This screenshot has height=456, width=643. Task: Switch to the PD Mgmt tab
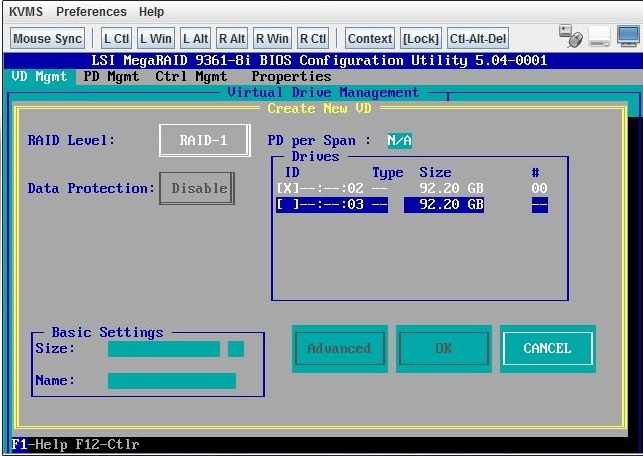[x=111, y=77]
